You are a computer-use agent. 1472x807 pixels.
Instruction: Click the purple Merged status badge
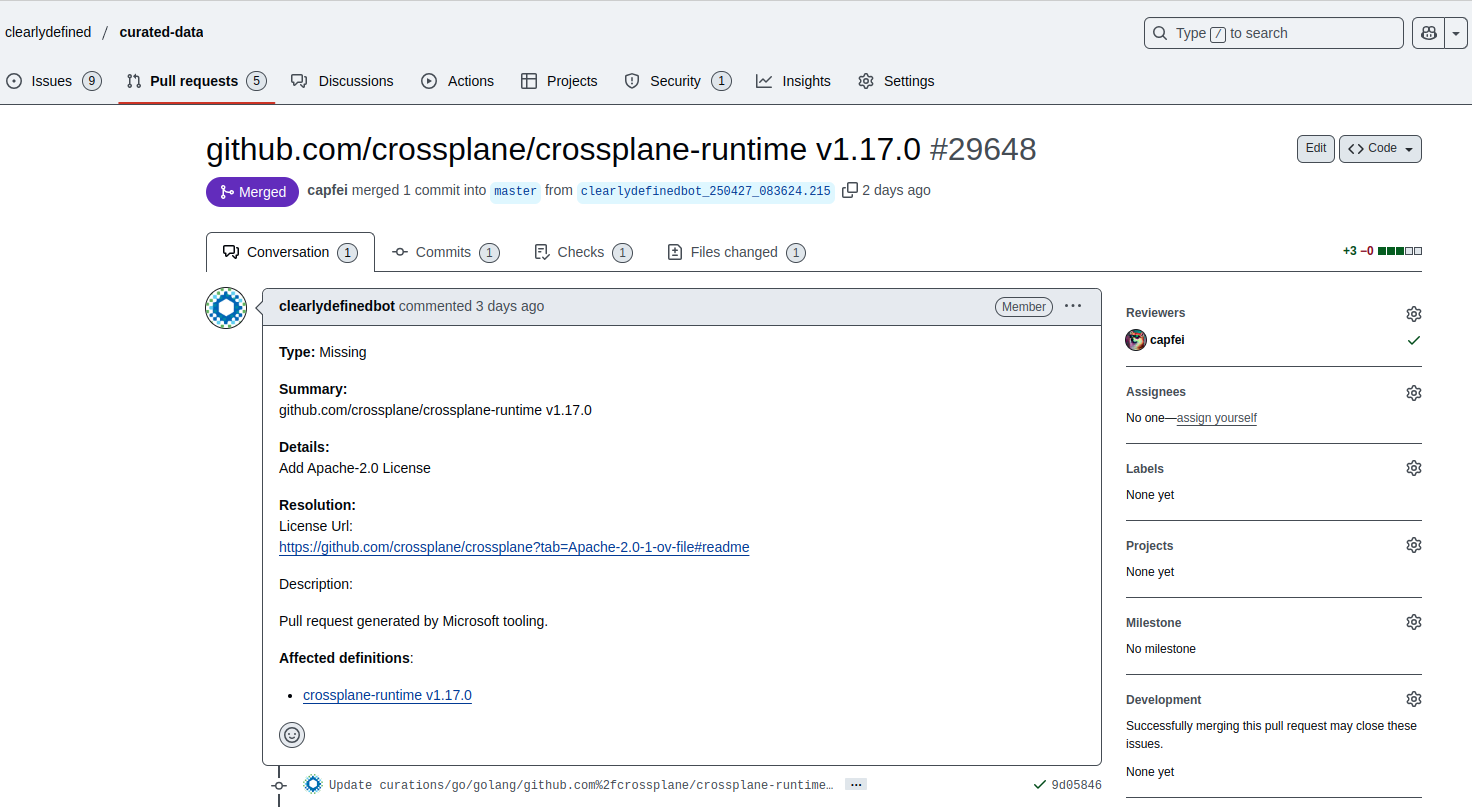tap(252, 192)
